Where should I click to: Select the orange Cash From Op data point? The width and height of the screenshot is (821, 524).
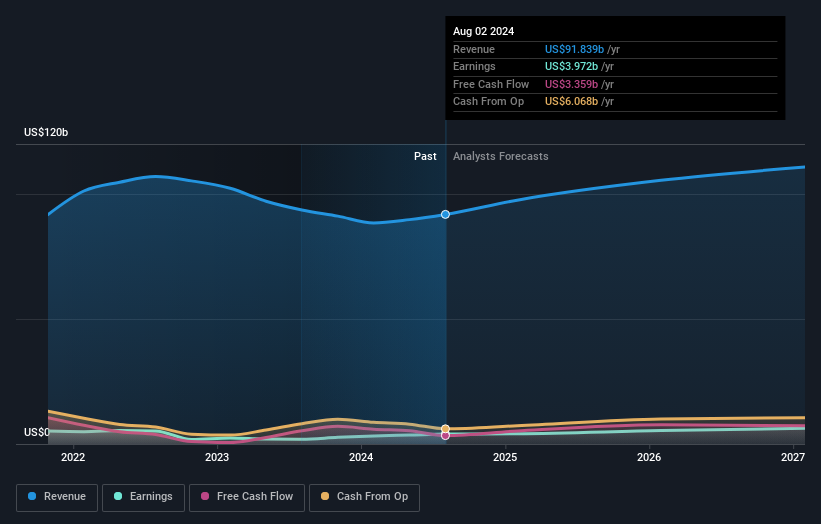pos(445,429)
